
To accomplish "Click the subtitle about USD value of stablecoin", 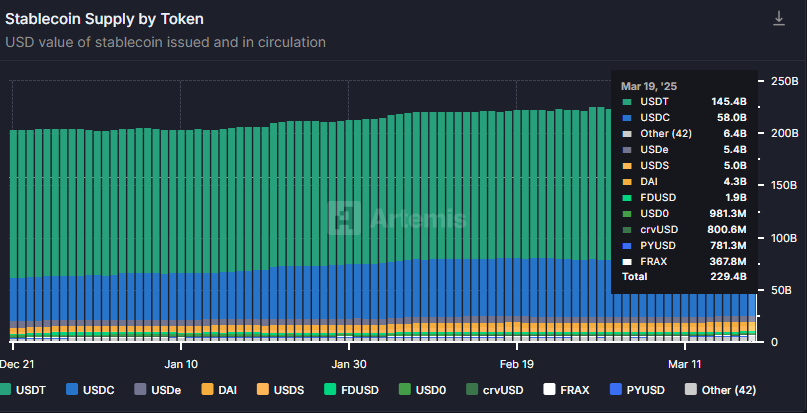I will point(165,42).
